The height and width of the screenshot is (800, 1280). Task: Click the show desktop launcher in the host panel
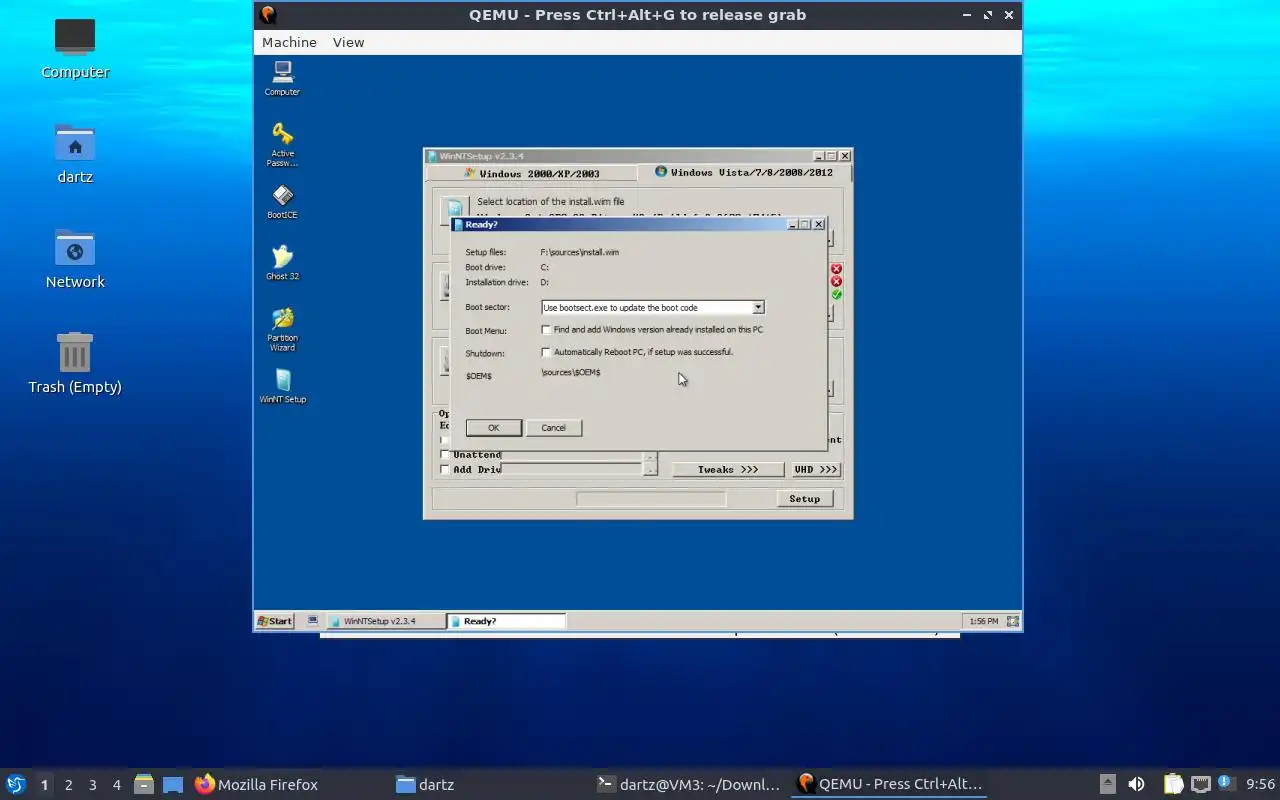[173, 785]
